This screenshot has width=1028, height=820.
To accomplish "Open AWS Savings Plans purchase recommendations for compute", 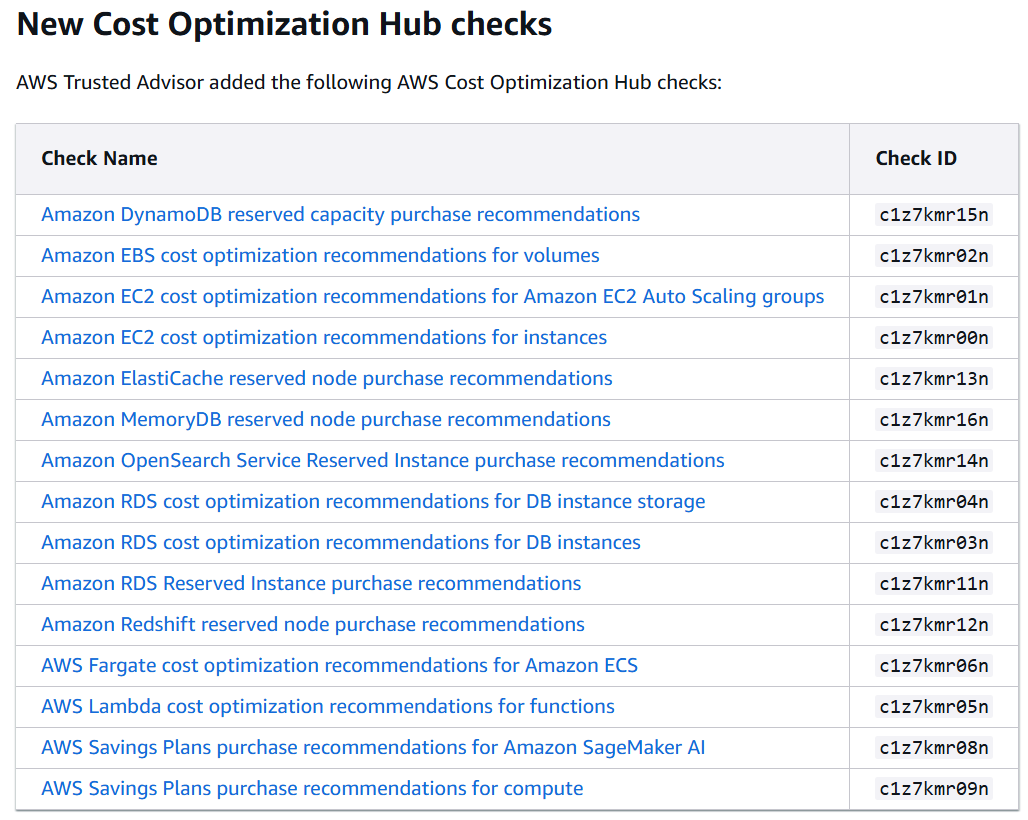I will 312,788.
